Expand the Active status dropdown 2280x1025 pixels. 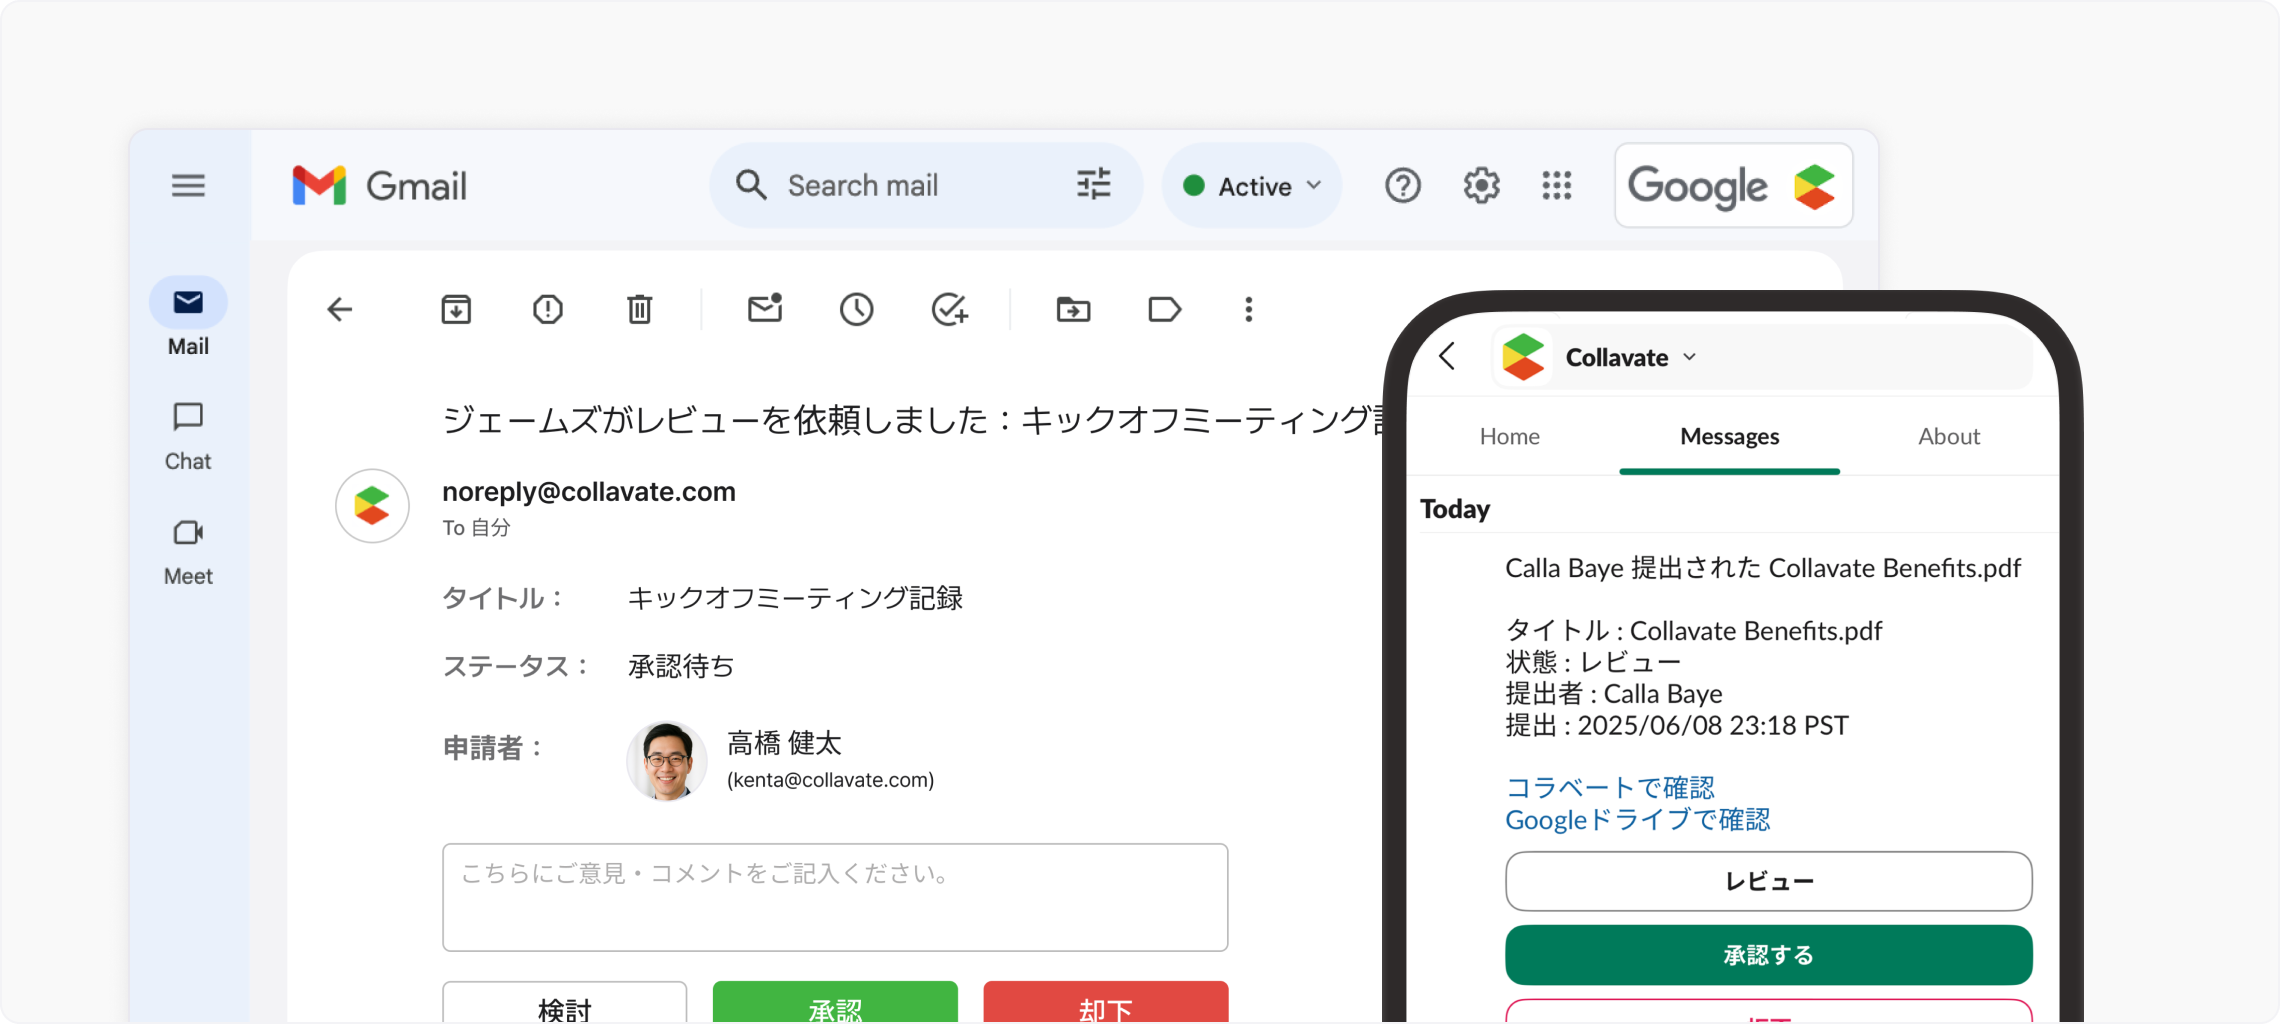tap(1252, 186)
